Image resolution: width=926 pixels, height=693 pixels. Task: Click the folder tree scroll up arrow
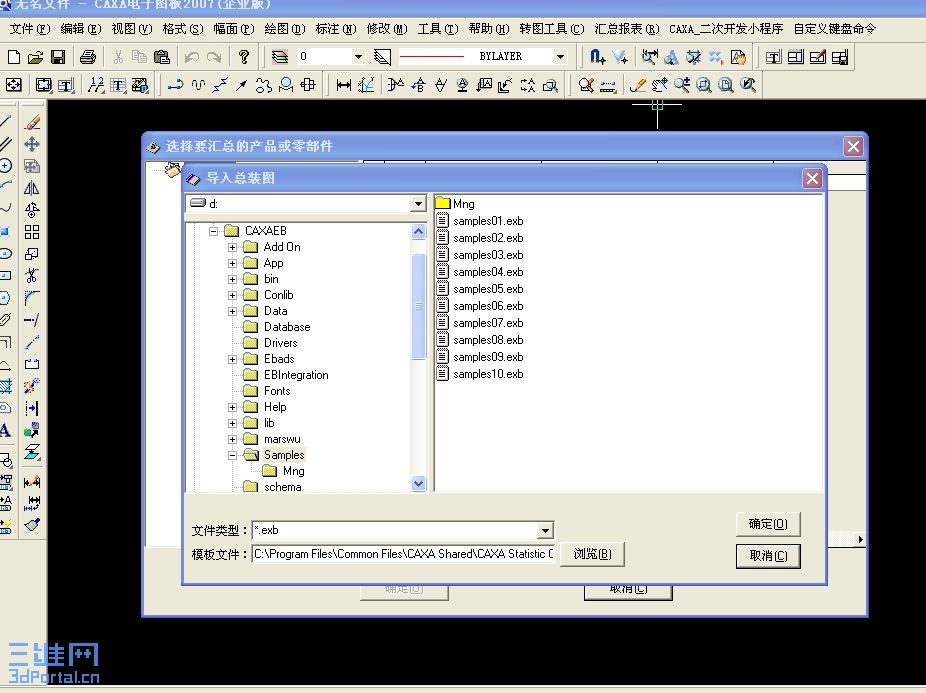coord(418,232)
